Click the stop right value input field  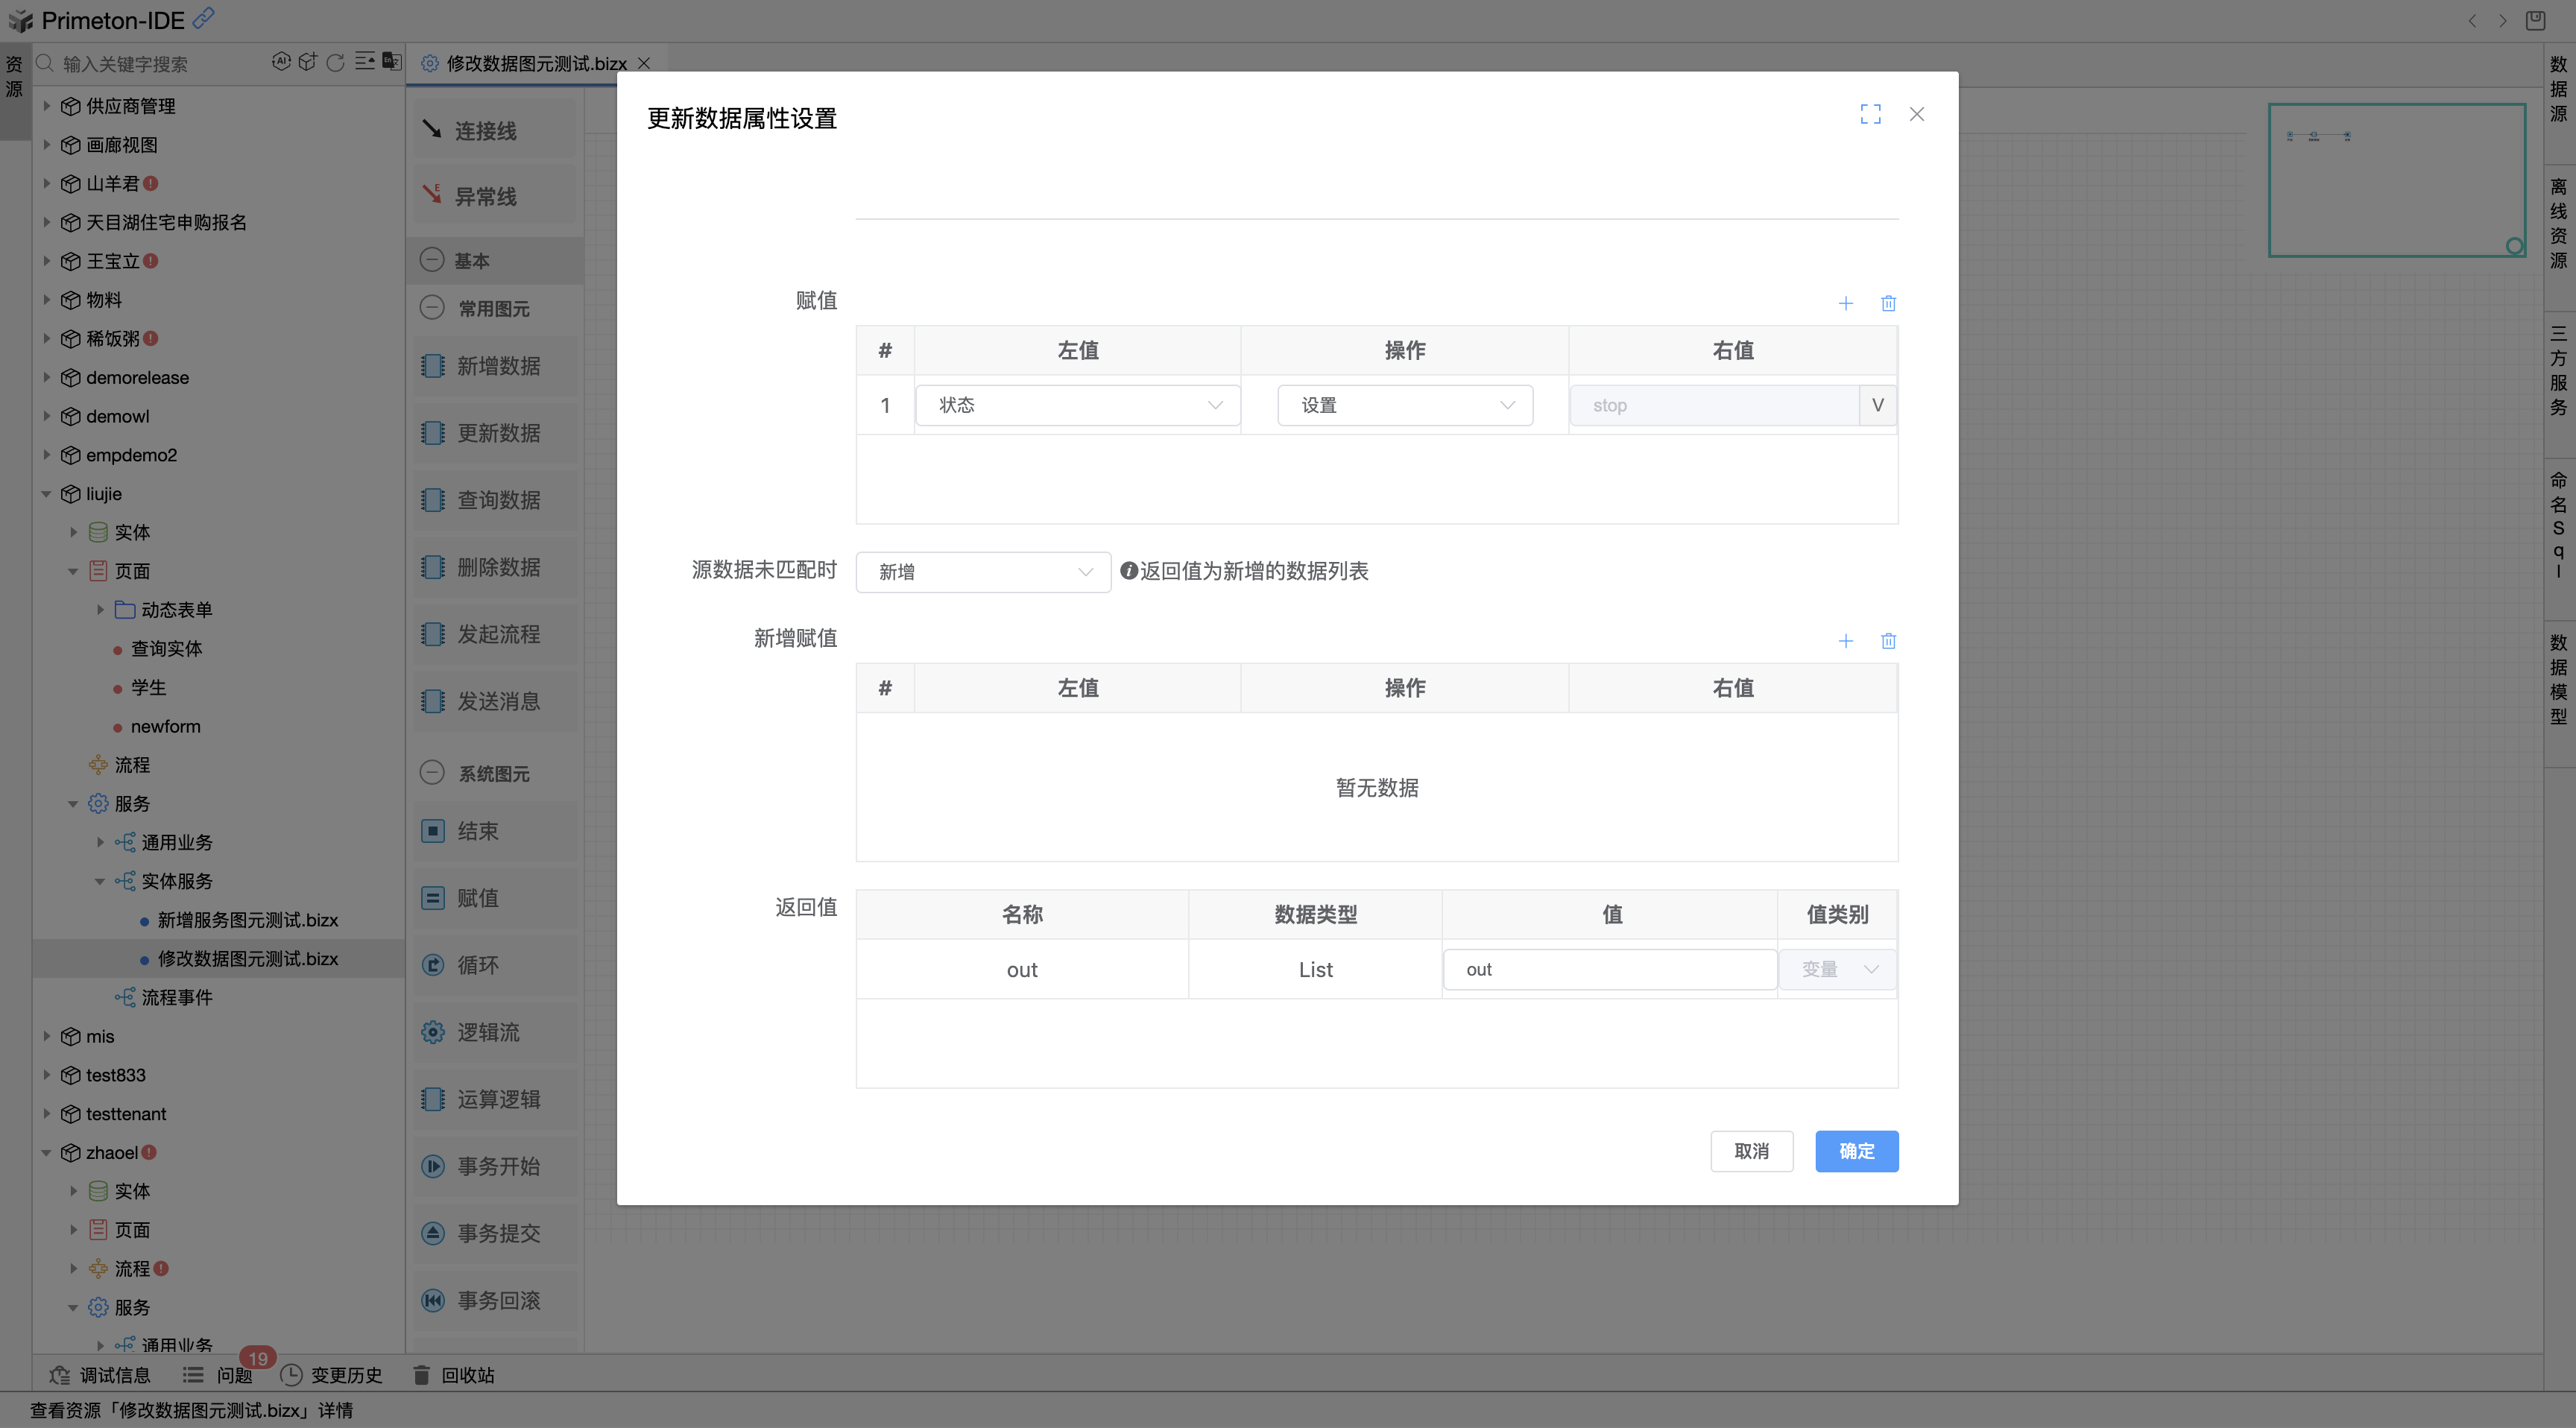[1710, 405]
